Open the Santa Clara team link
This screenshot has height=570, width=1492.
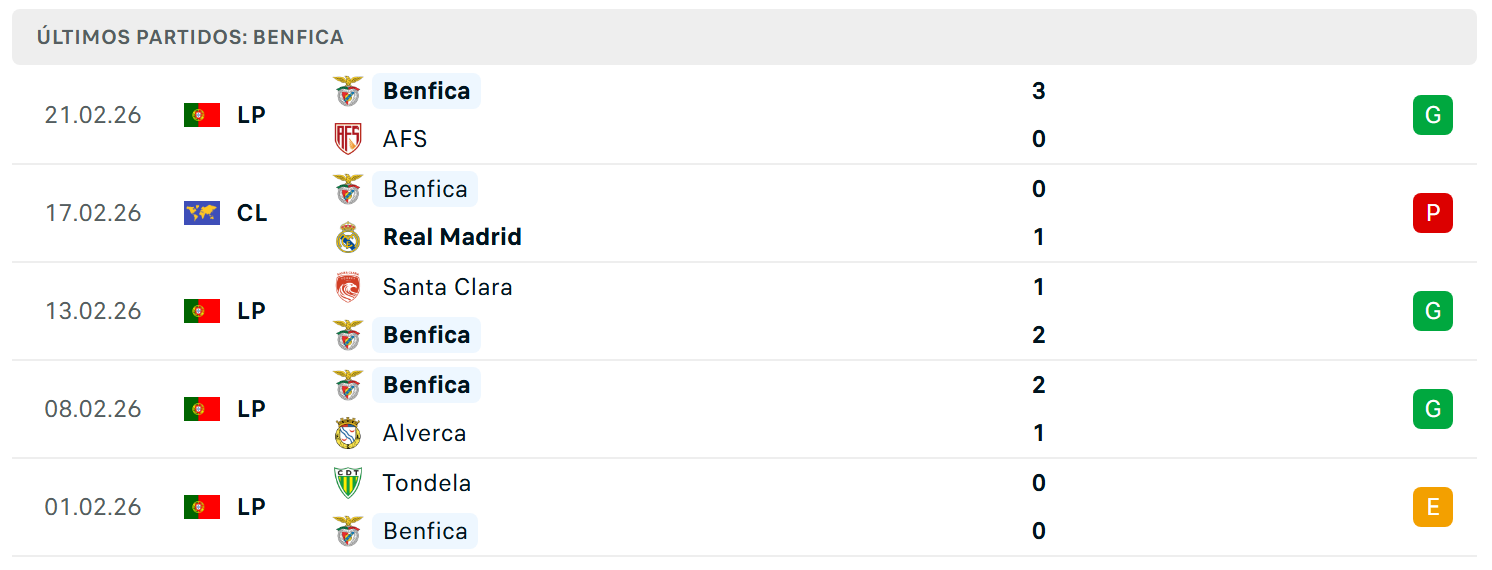(x=447, y=287)
